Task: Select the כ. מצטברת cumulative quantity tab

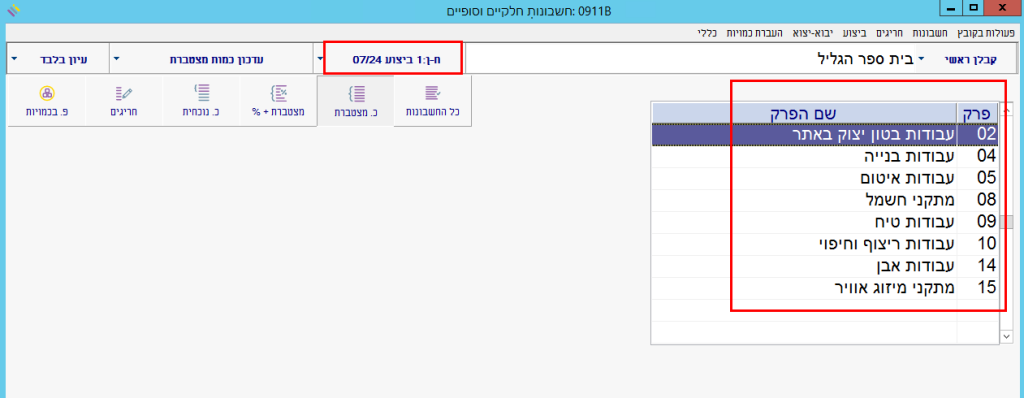Action: coord(356,101)
